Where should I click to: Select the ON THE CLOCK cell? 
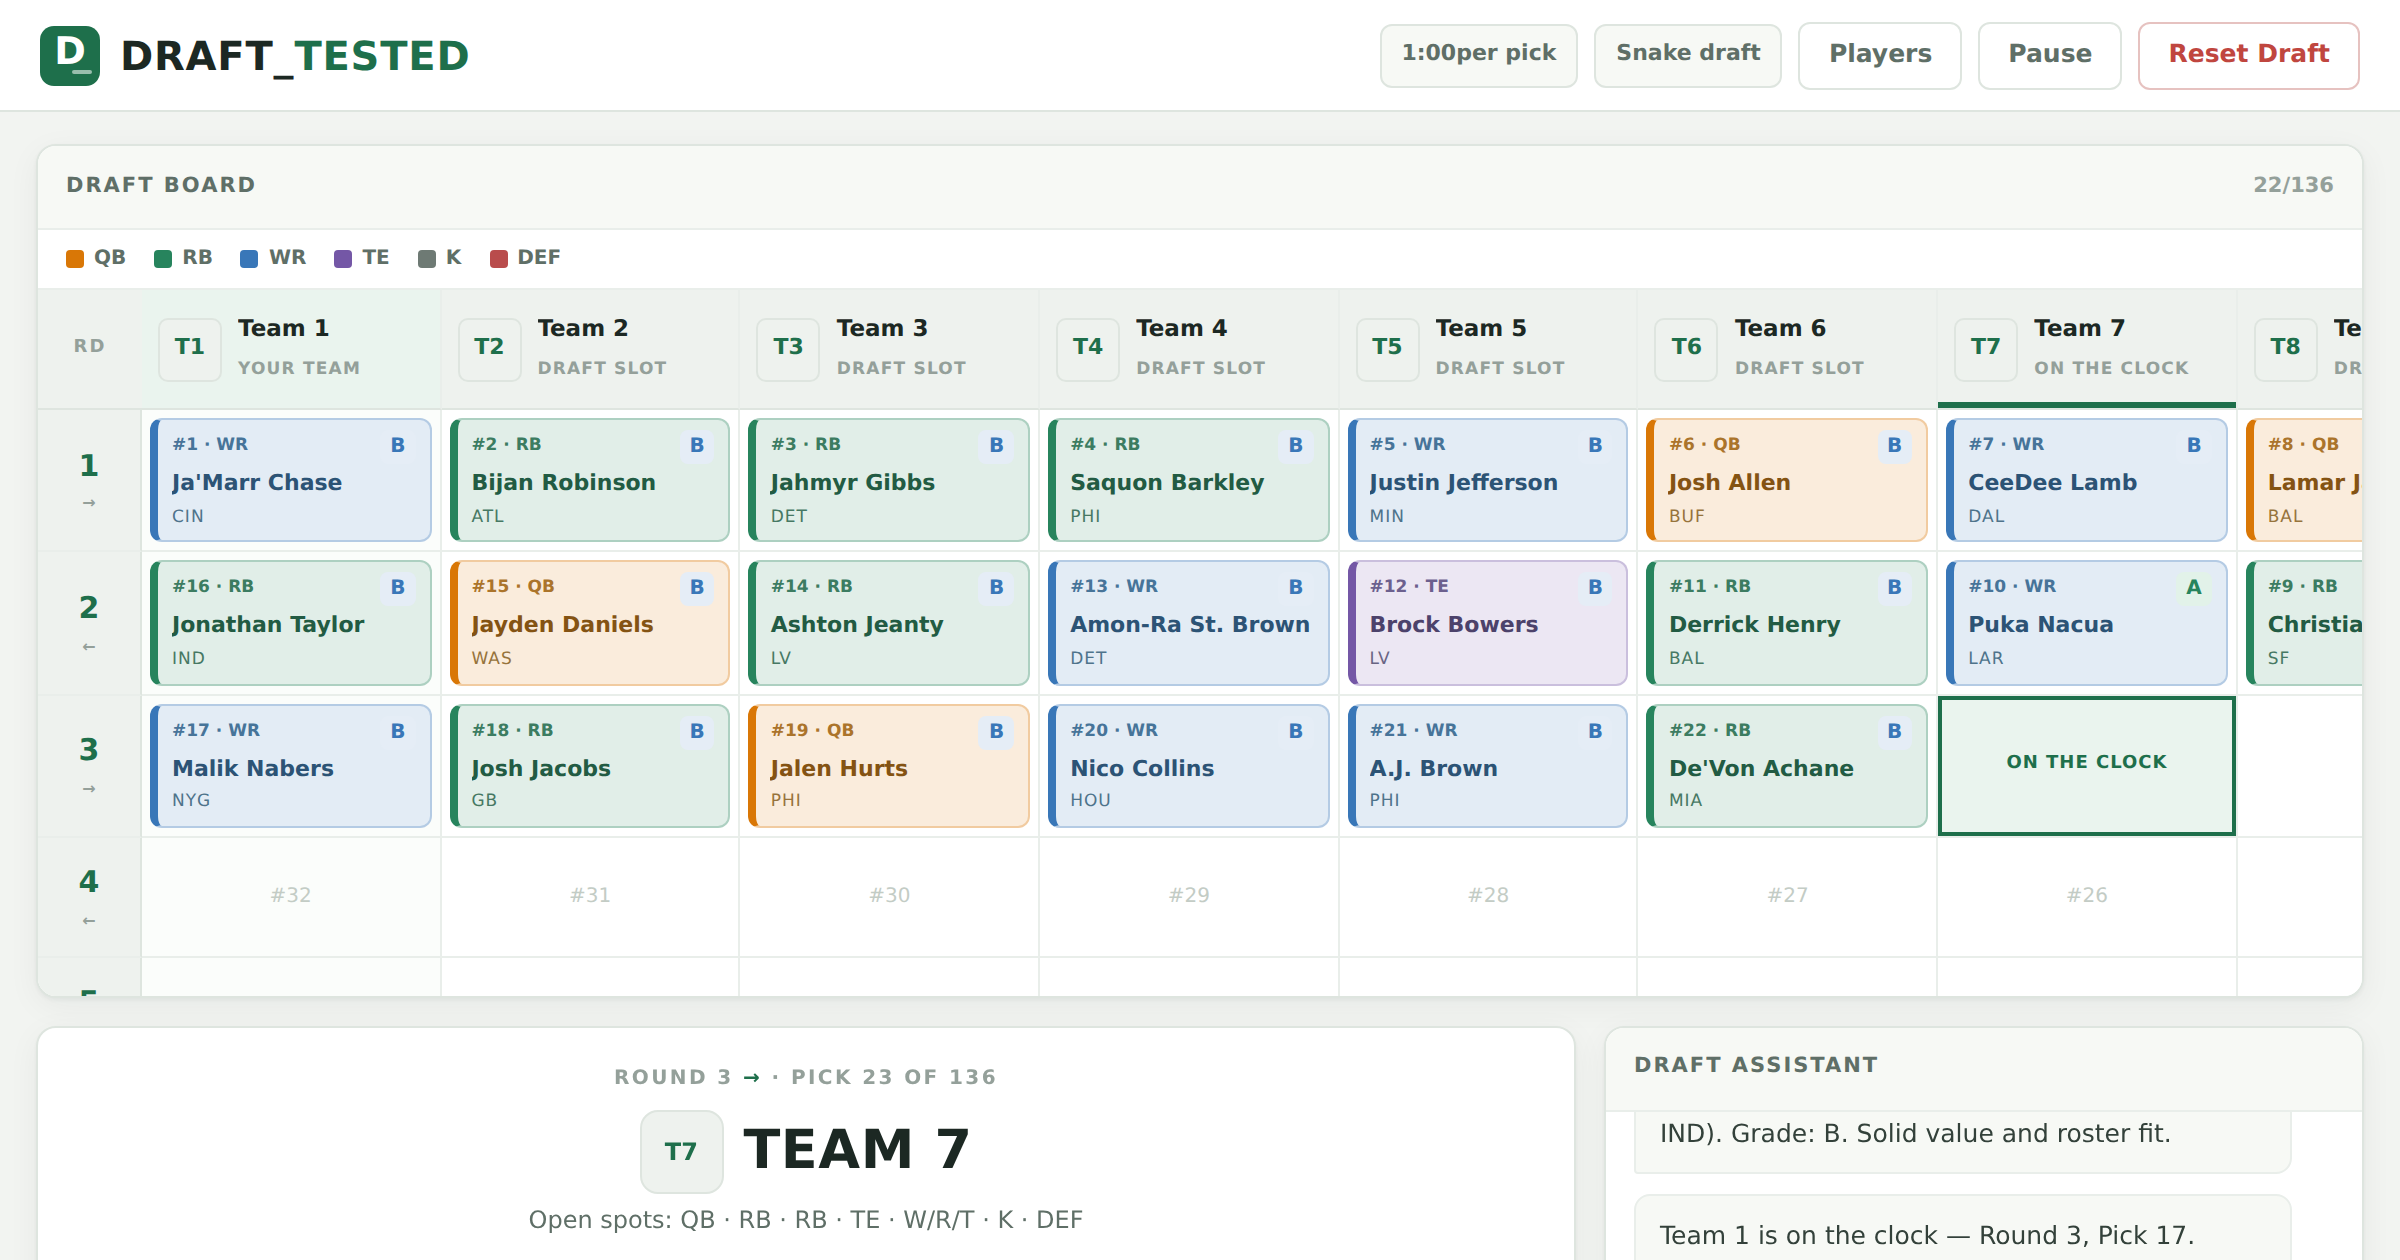click(2086, 765)
